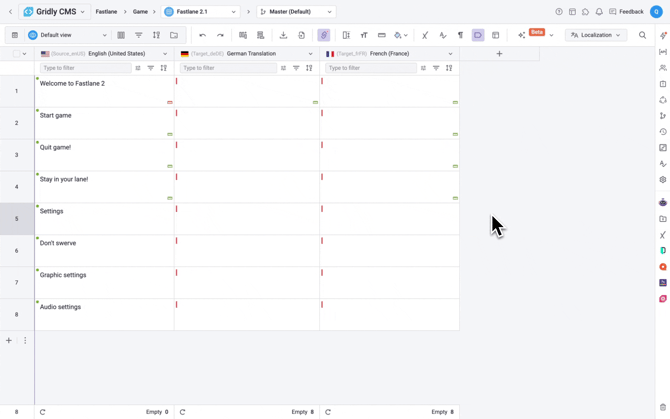Click the Feedback button

(x=626, y=12)
